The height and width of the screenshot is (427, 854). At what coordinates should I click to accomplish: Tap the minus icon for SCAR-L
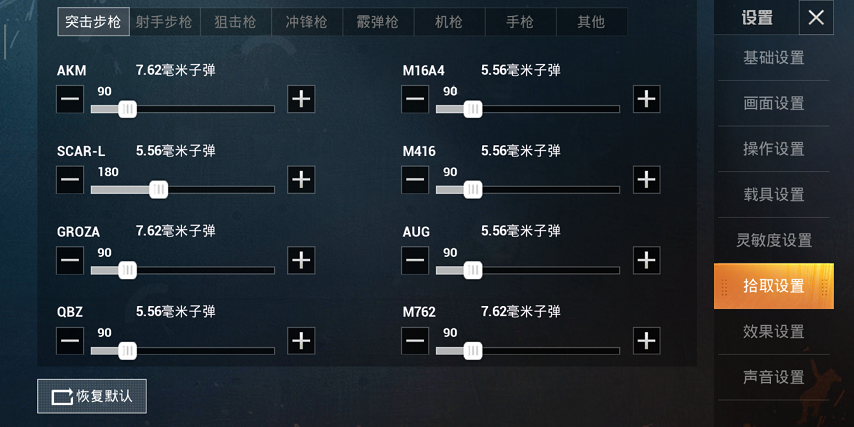tap(70, 180)
